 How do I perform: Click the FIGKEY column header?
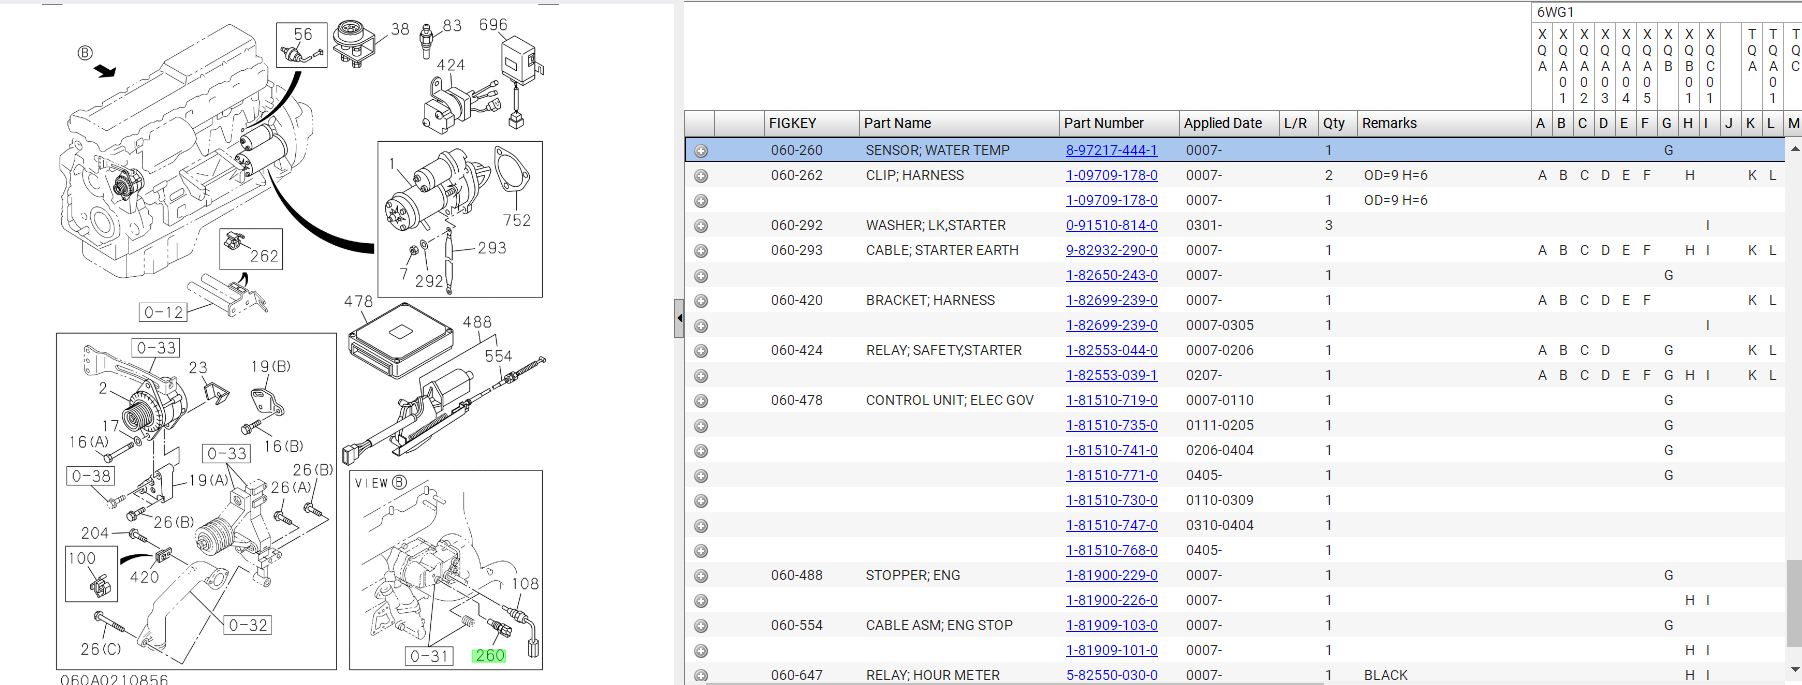(x=792, y=123)
